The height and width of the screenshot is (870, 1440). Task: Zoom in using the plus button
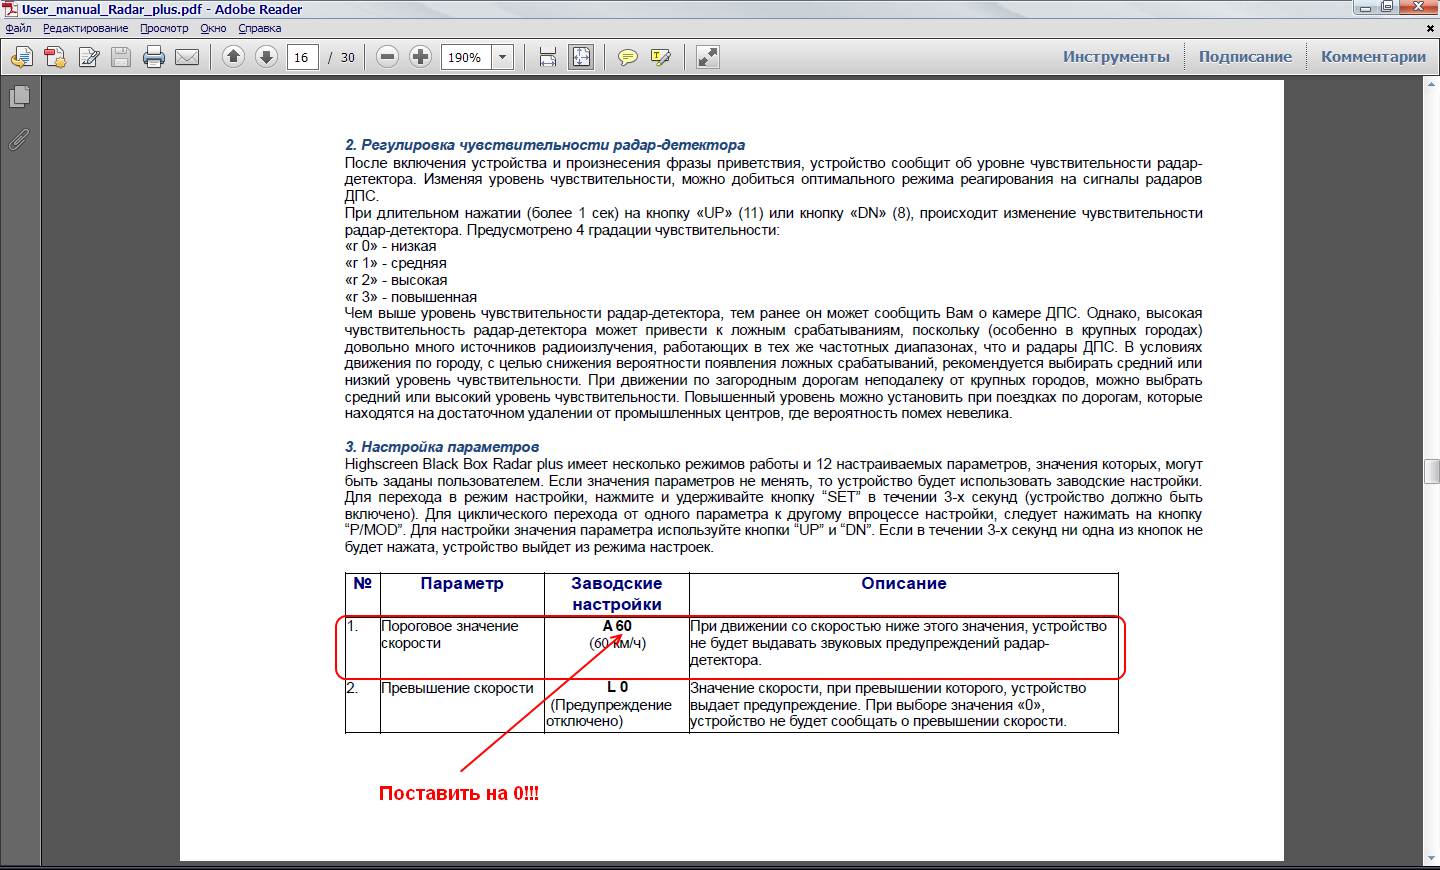tap(421, 57)
